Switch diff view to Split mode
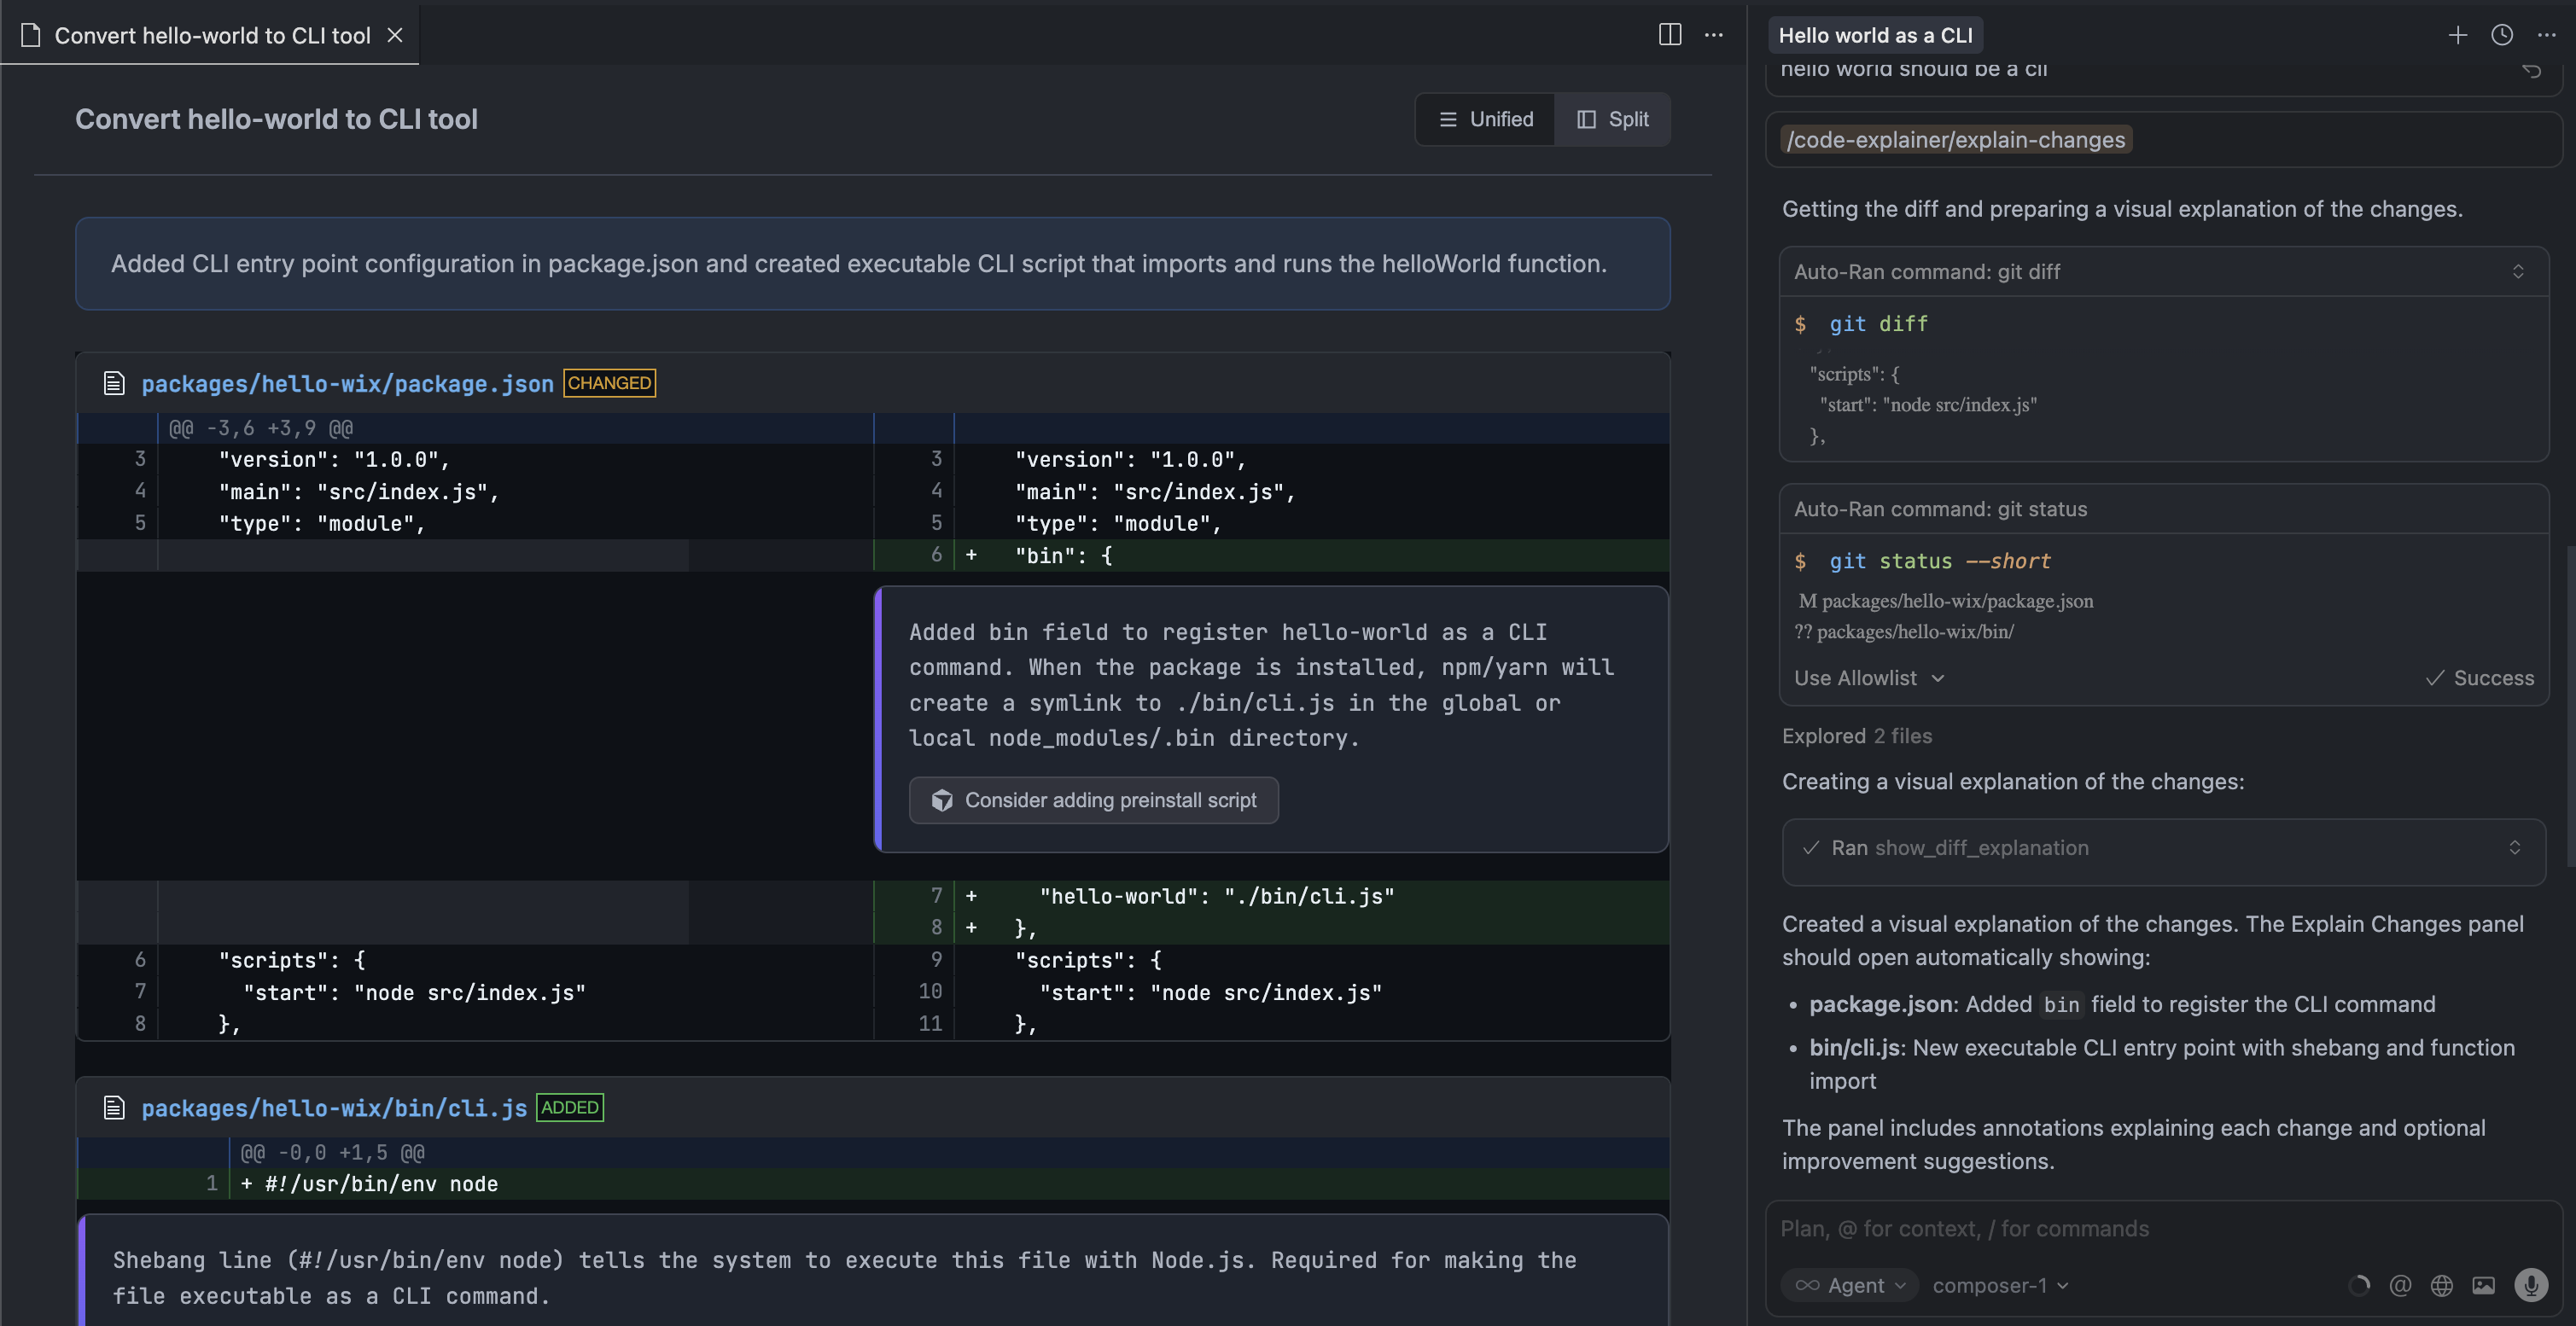The height and width of the screenshot is (1326, 2576). pos(1612,119)
